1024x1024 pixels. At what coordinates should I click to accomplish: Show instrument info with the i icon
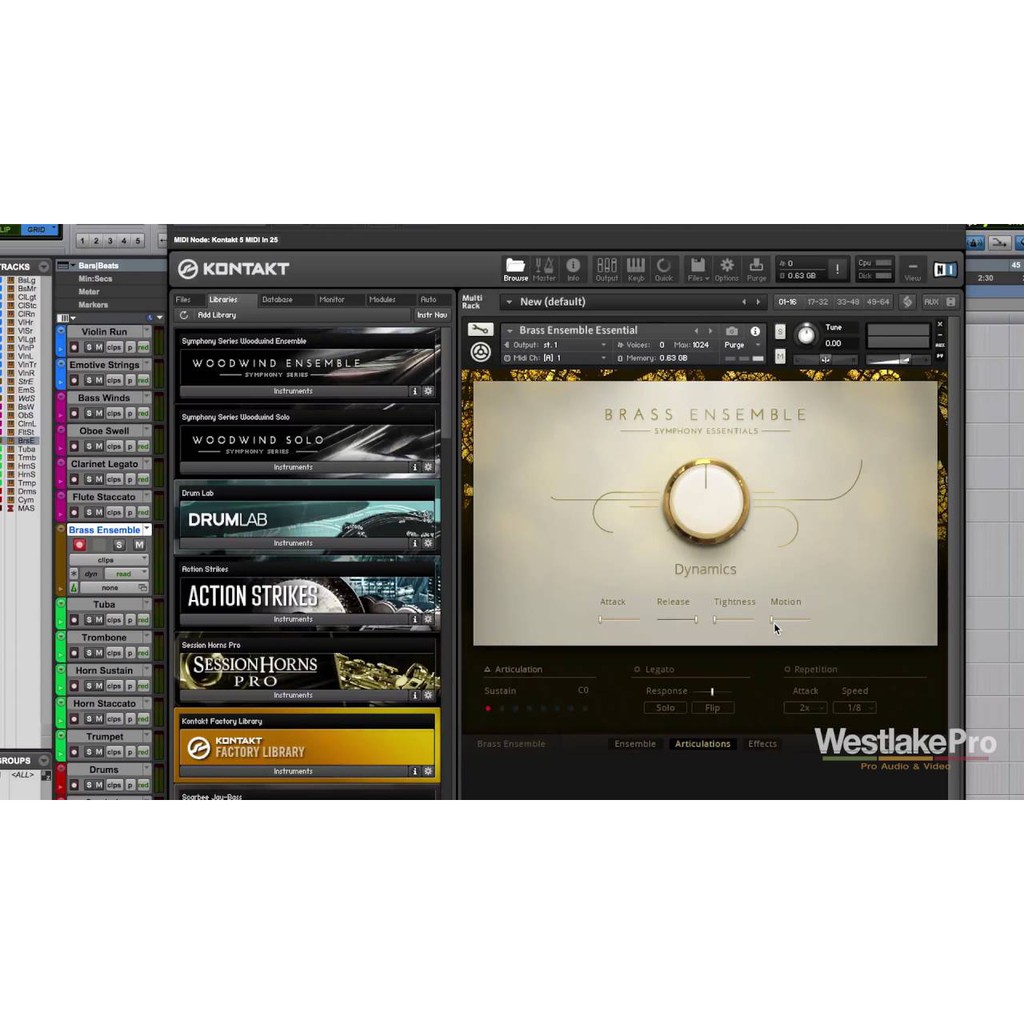pyautogui.click(x=755, y=331)
